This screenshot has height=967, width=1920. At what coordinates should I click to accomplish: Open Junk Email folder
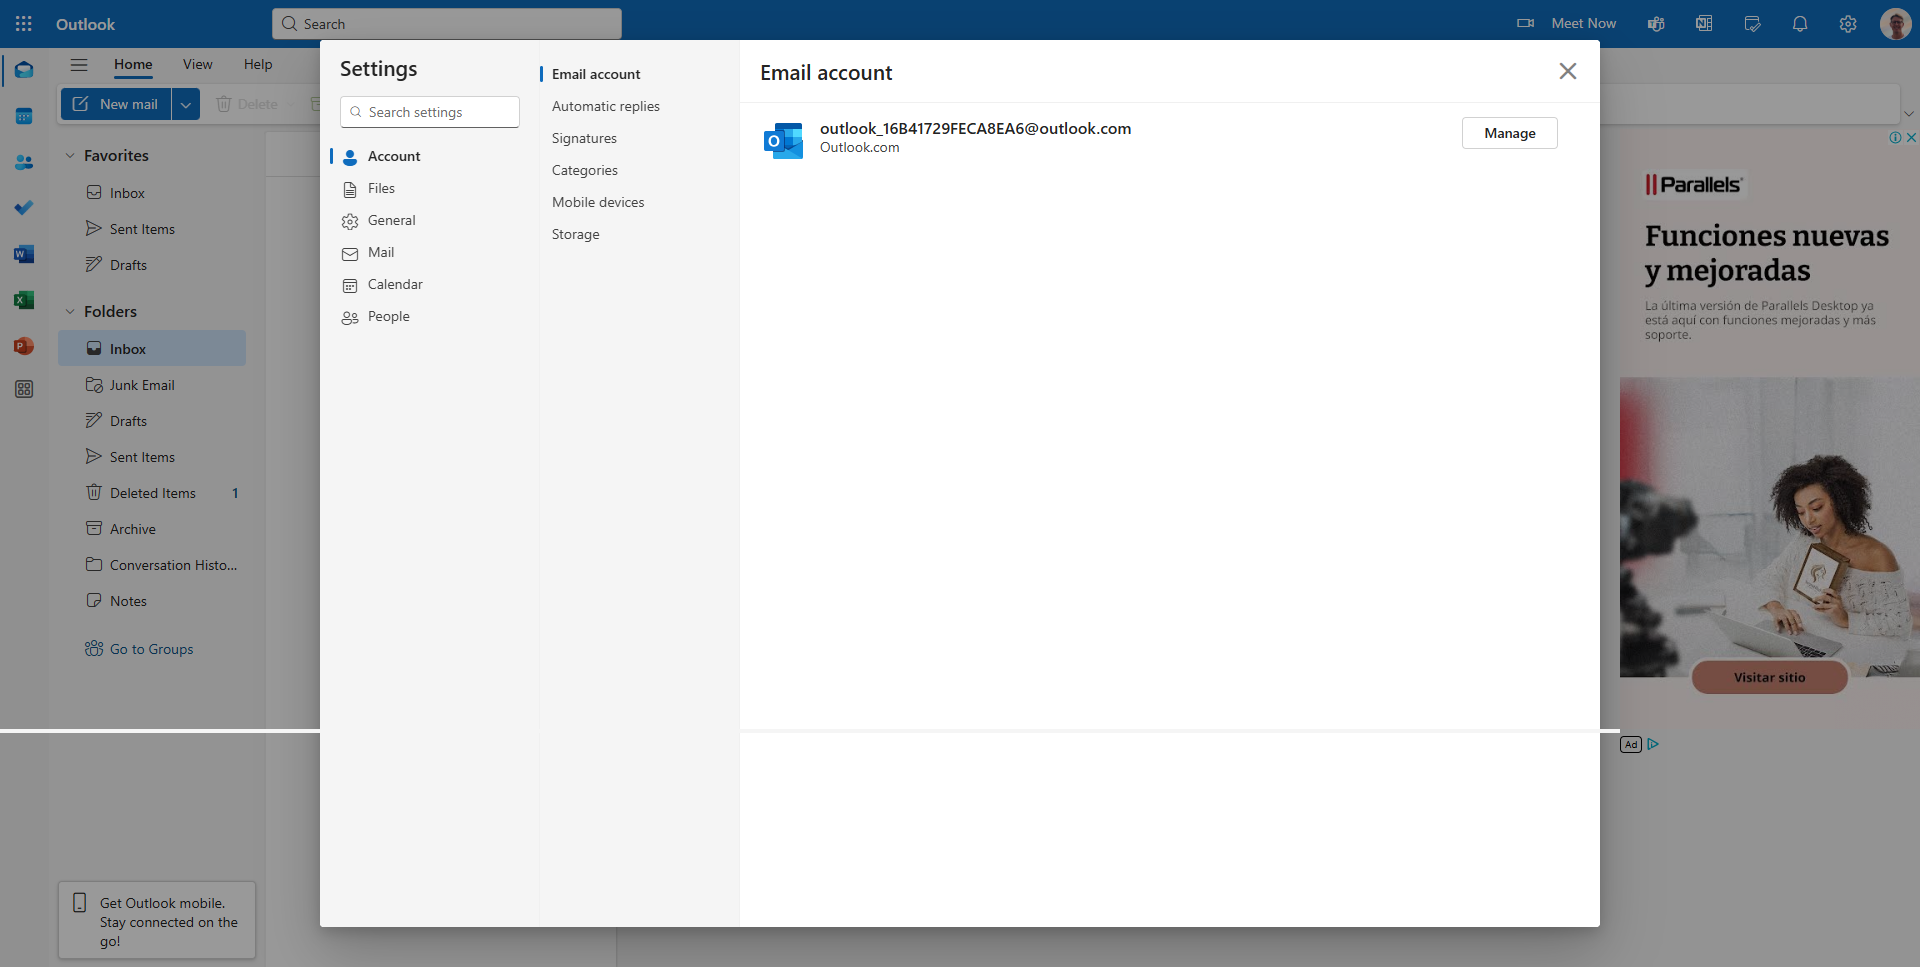click(x=152, y=385)
